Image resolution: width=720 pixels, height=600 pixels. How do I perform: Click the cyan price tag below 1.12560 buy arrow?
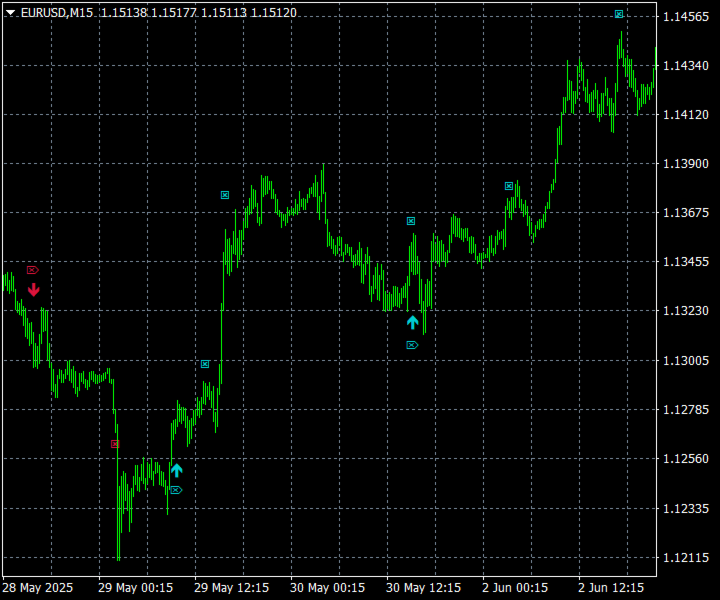point(176,490)
